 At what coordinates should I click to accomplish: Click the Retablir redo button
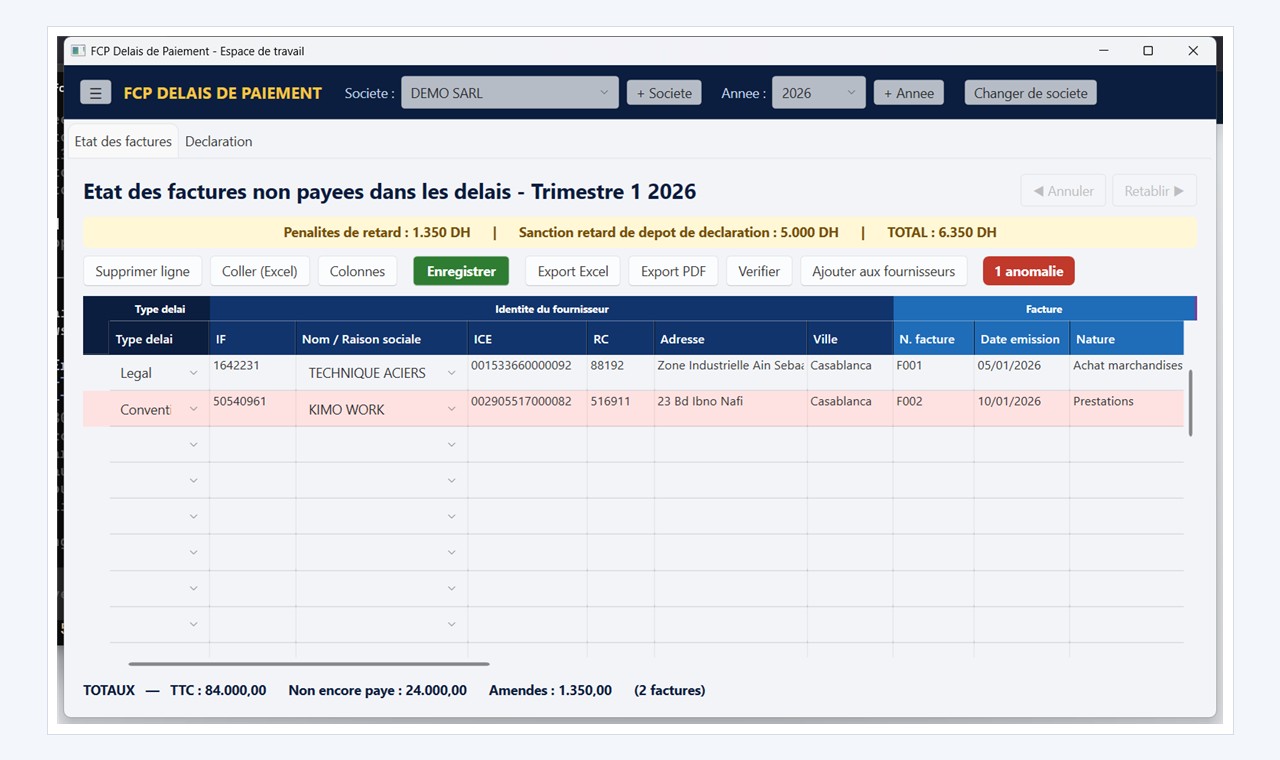(1154, 191)
